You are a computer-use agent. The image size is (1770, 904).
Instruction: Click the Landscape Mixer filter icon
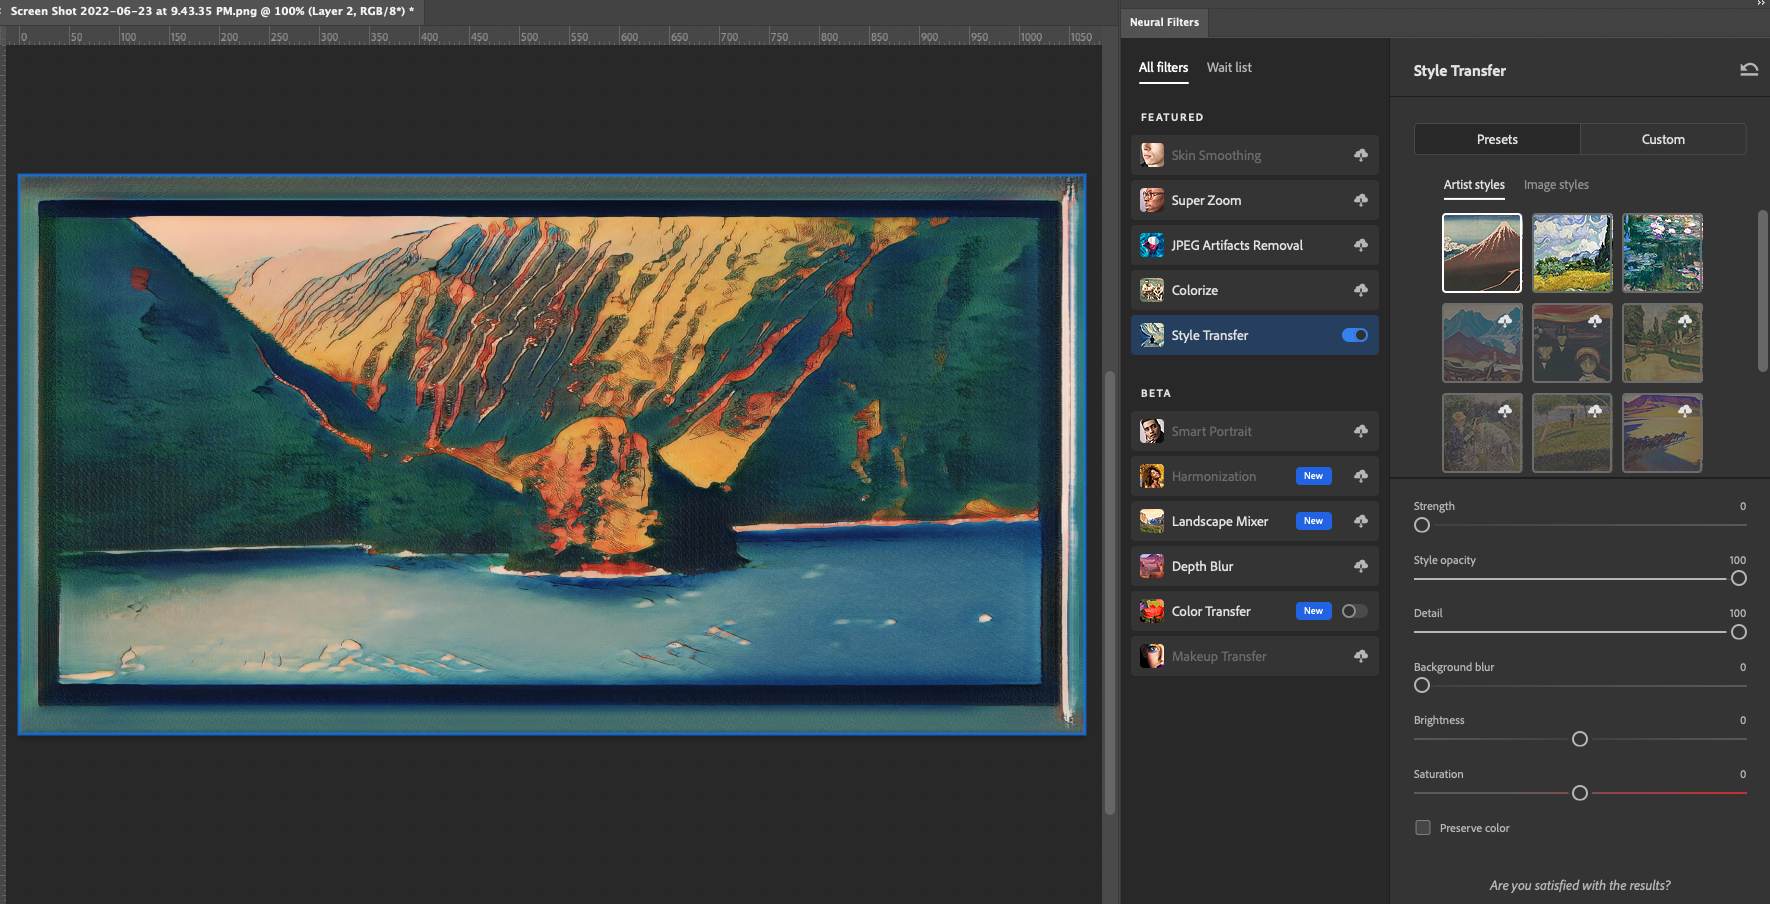(x=1151, y=521)
